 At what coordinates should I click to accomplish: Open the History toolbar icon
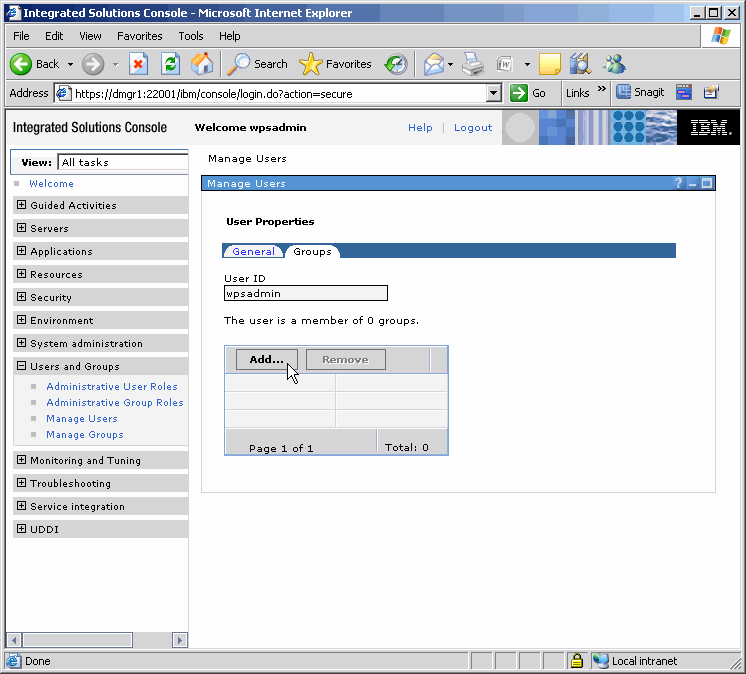396,64
